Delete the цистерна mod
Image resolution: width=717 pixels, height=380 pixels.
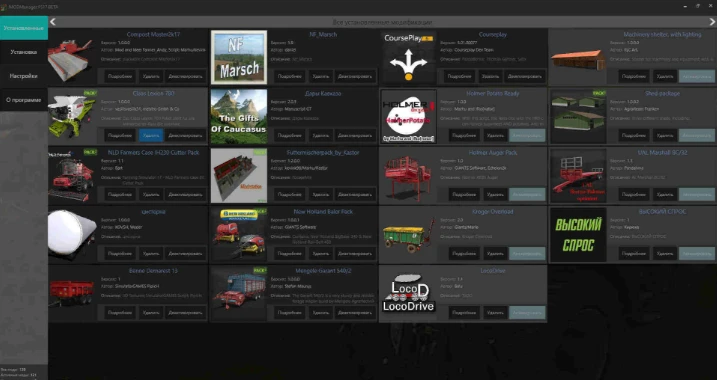click(151, 253)
